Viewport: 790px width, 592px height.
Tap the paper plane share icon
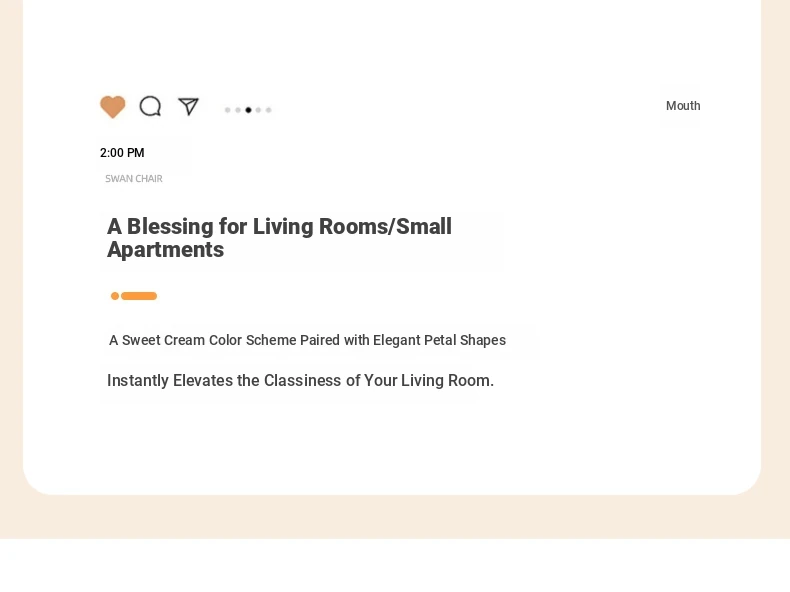click(188, 106)
